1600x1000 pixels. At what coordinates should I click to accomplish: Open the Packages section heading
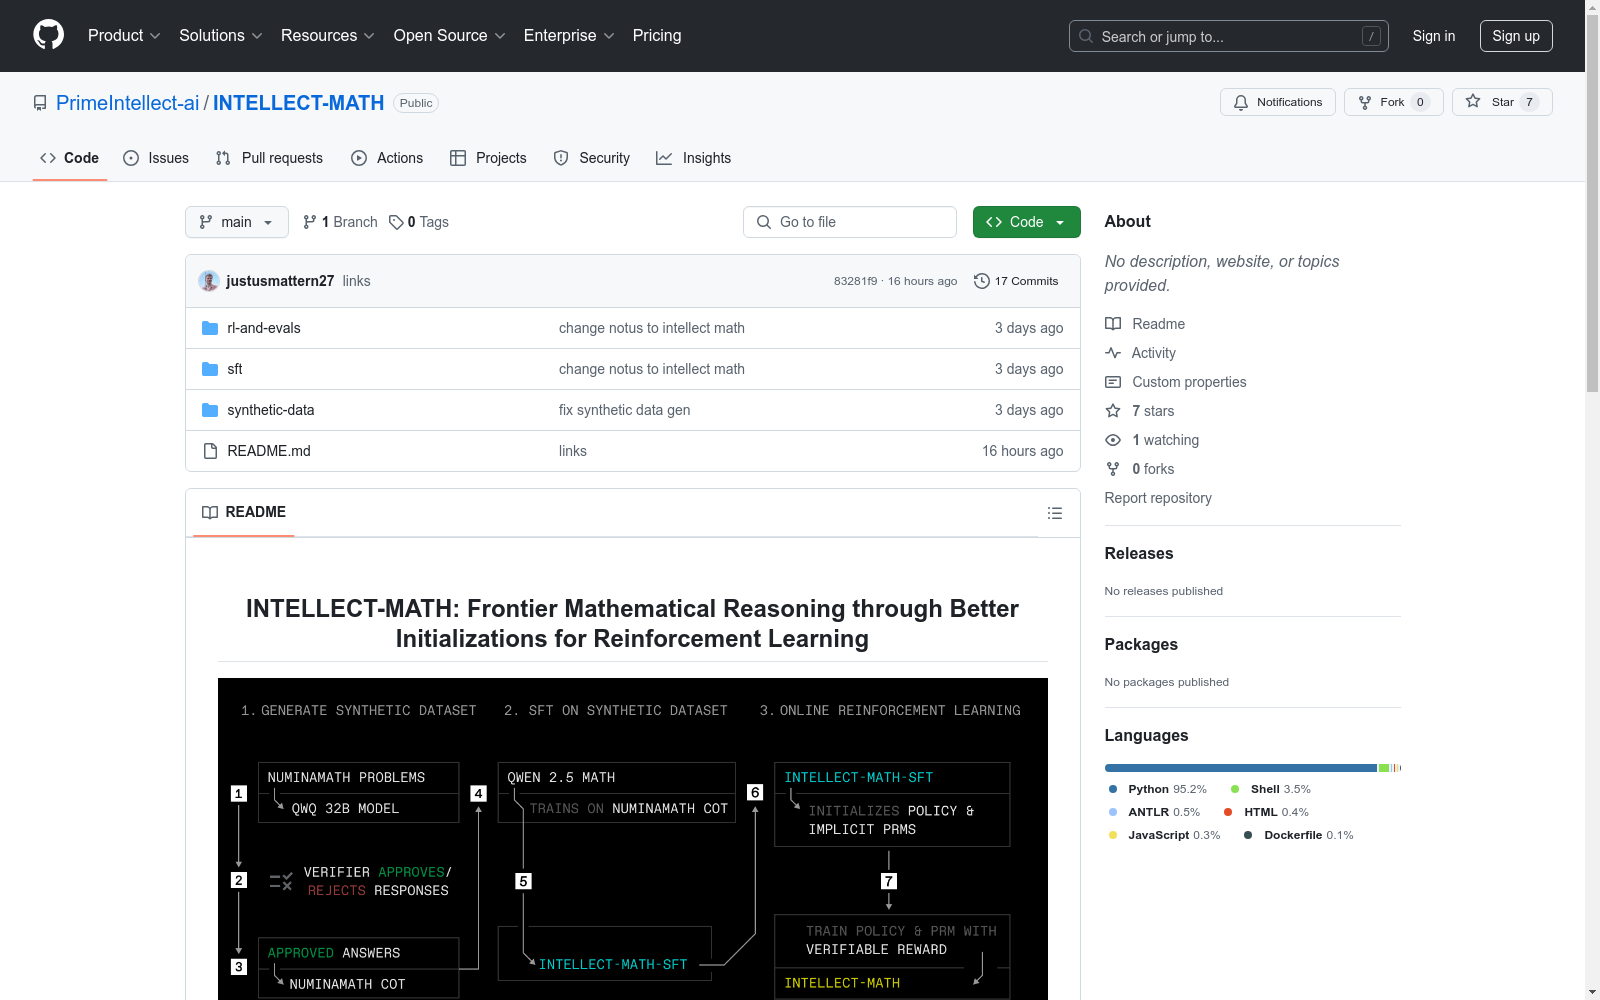(1141, 644)
